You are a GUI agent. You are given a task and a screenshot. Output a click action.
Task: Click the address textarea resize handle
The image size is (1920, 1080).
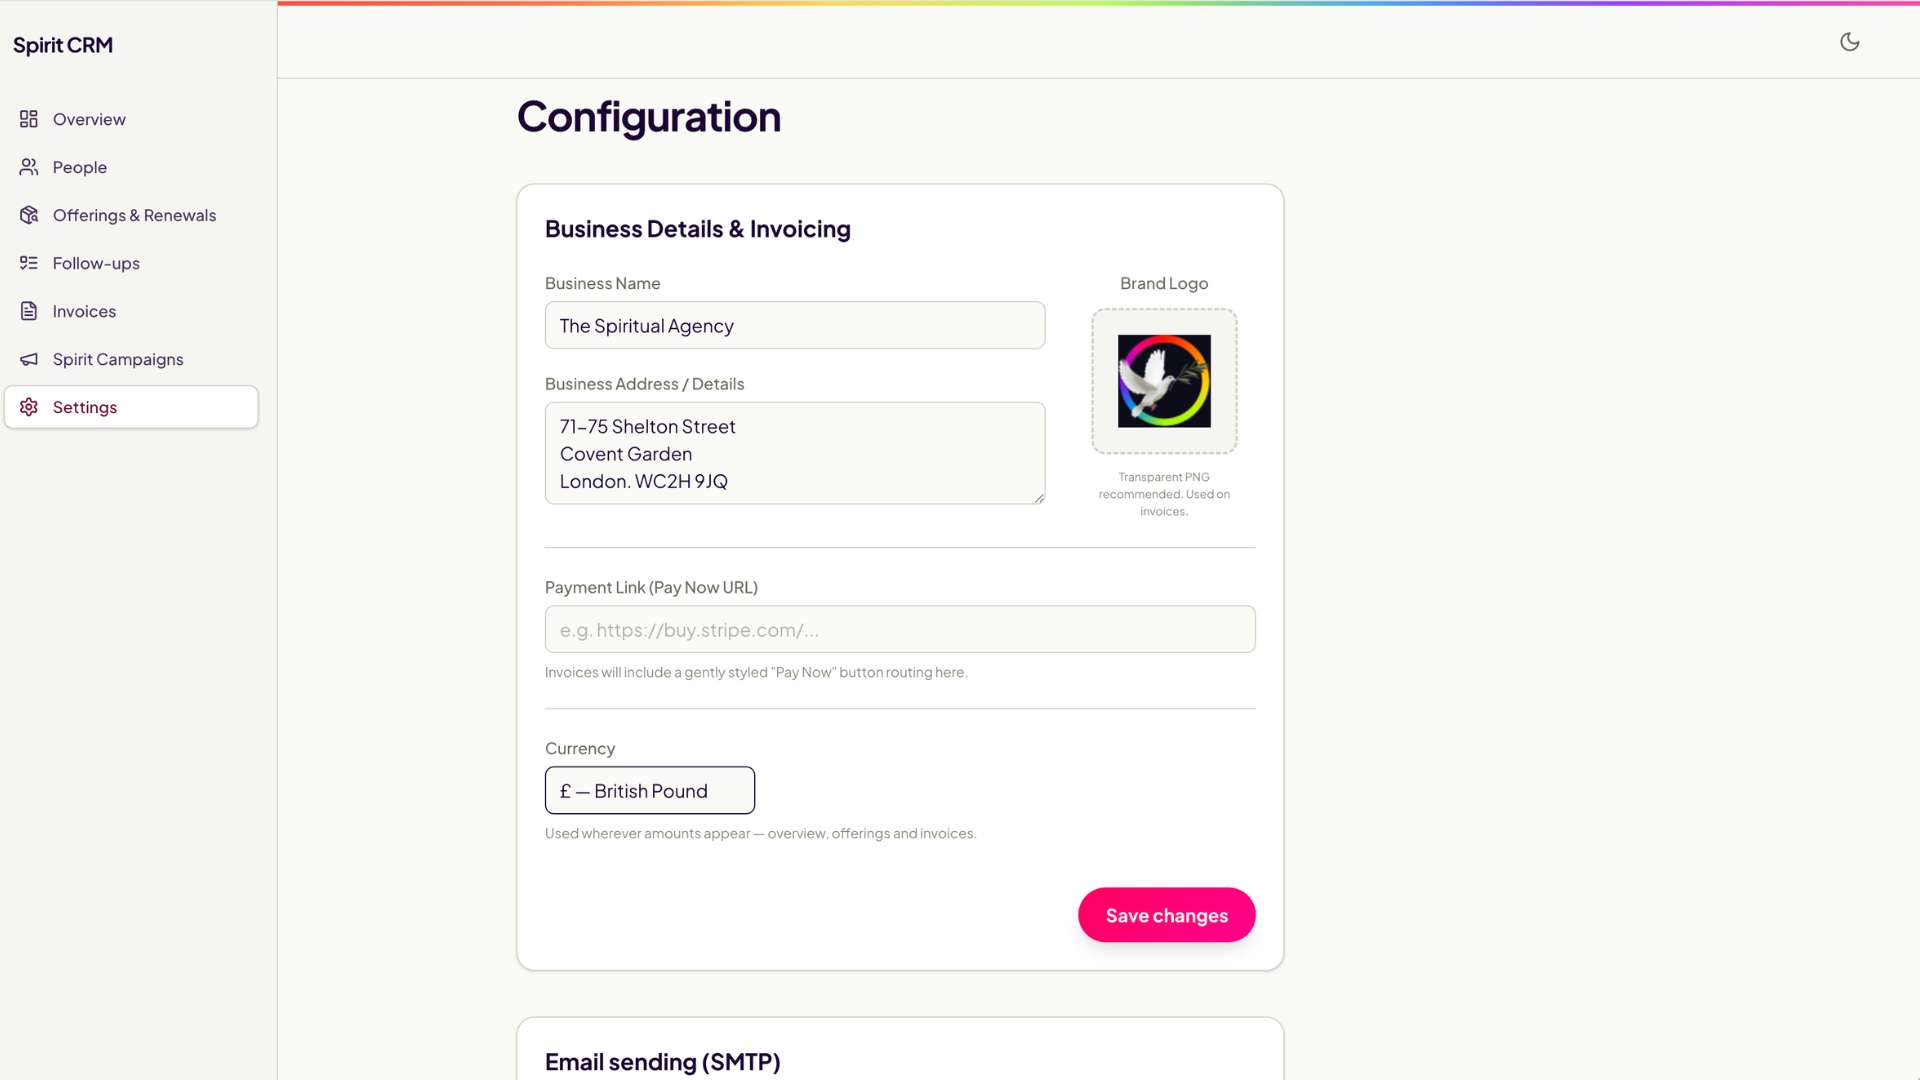(1039, 498)
